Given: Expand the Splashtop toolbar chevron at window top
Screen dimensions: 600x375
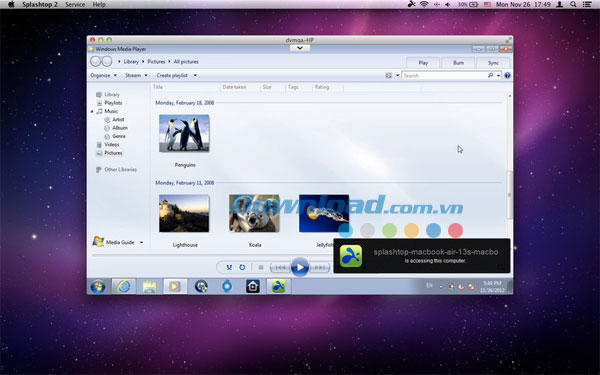Looking at the screenshot, I should click(300, 48).
